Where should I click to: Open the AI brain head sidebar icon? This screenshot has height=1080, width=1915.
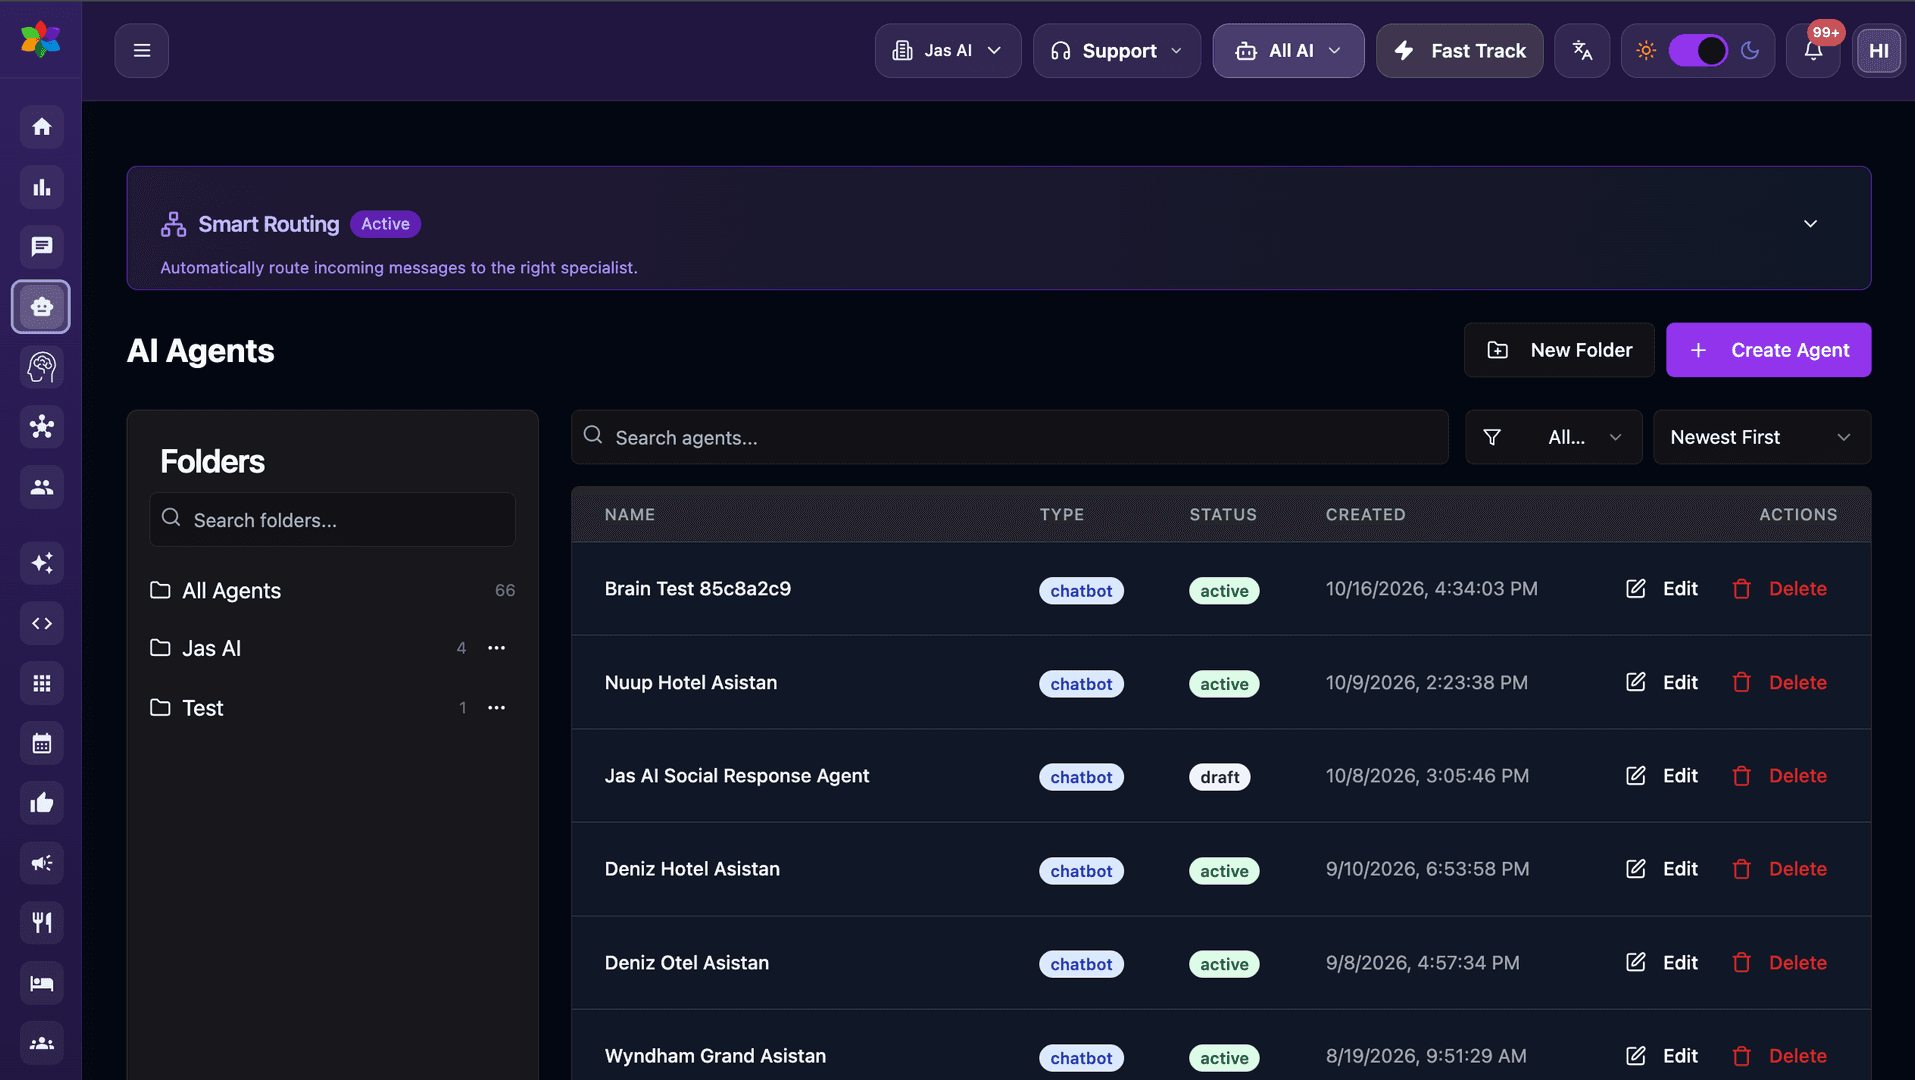[41, 367]
